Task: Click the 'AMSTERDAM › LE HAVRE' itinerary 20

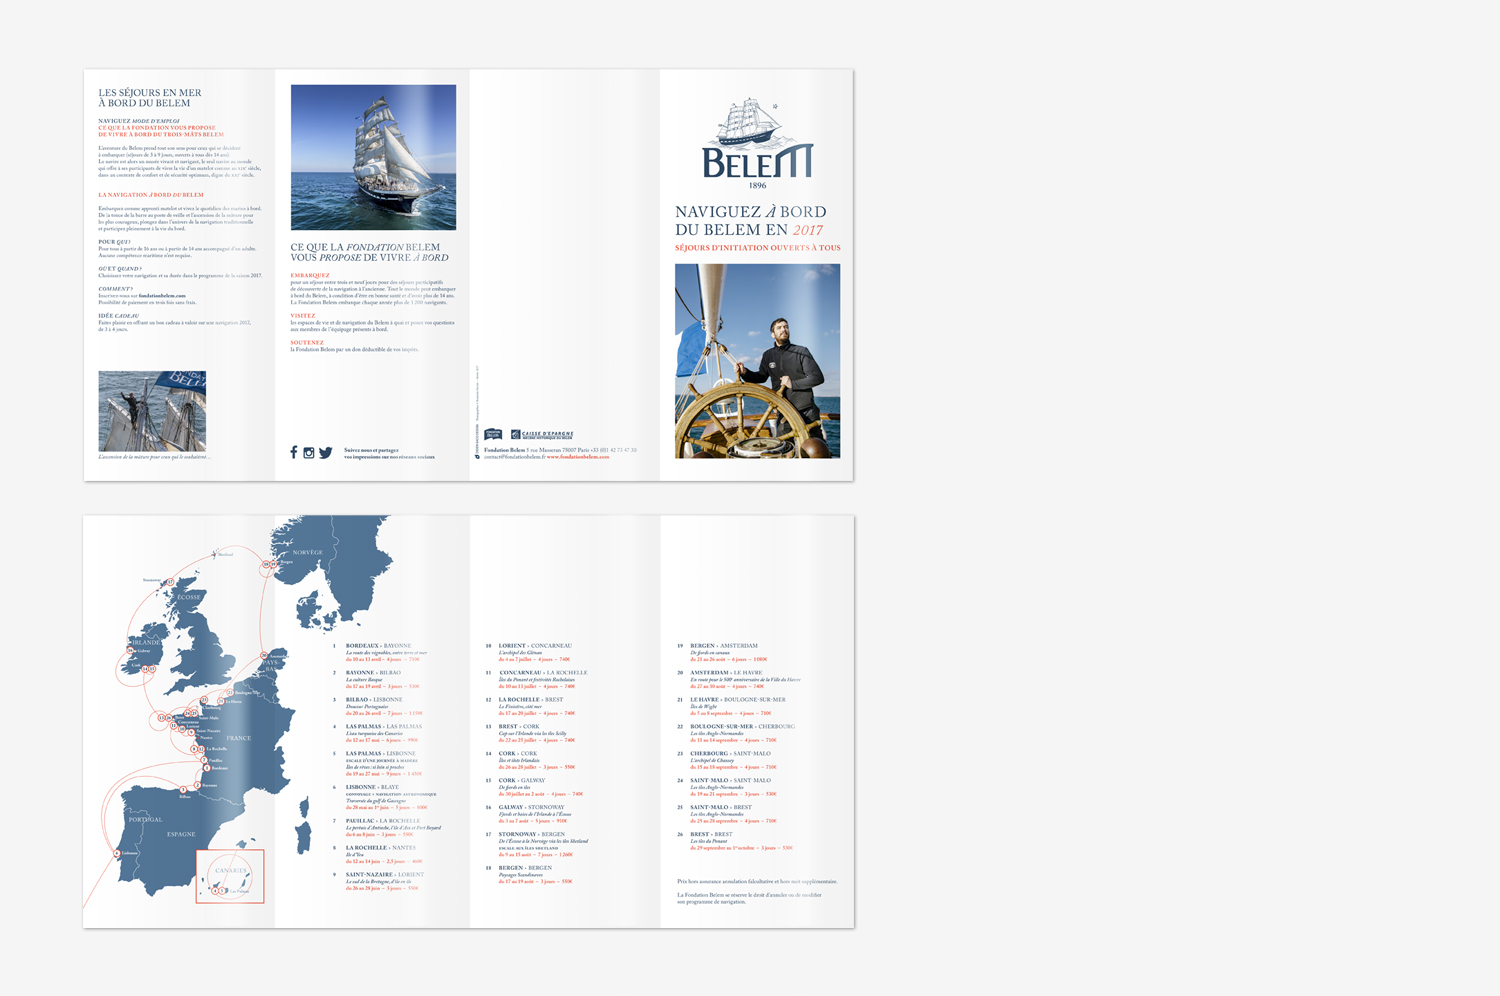Action: (726, 673)
